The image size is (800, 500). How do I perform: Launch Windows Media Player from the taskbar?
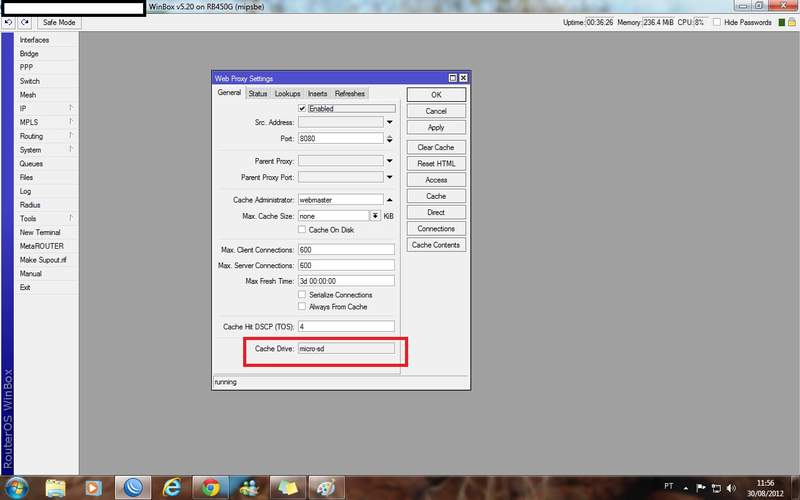point(93,488)
